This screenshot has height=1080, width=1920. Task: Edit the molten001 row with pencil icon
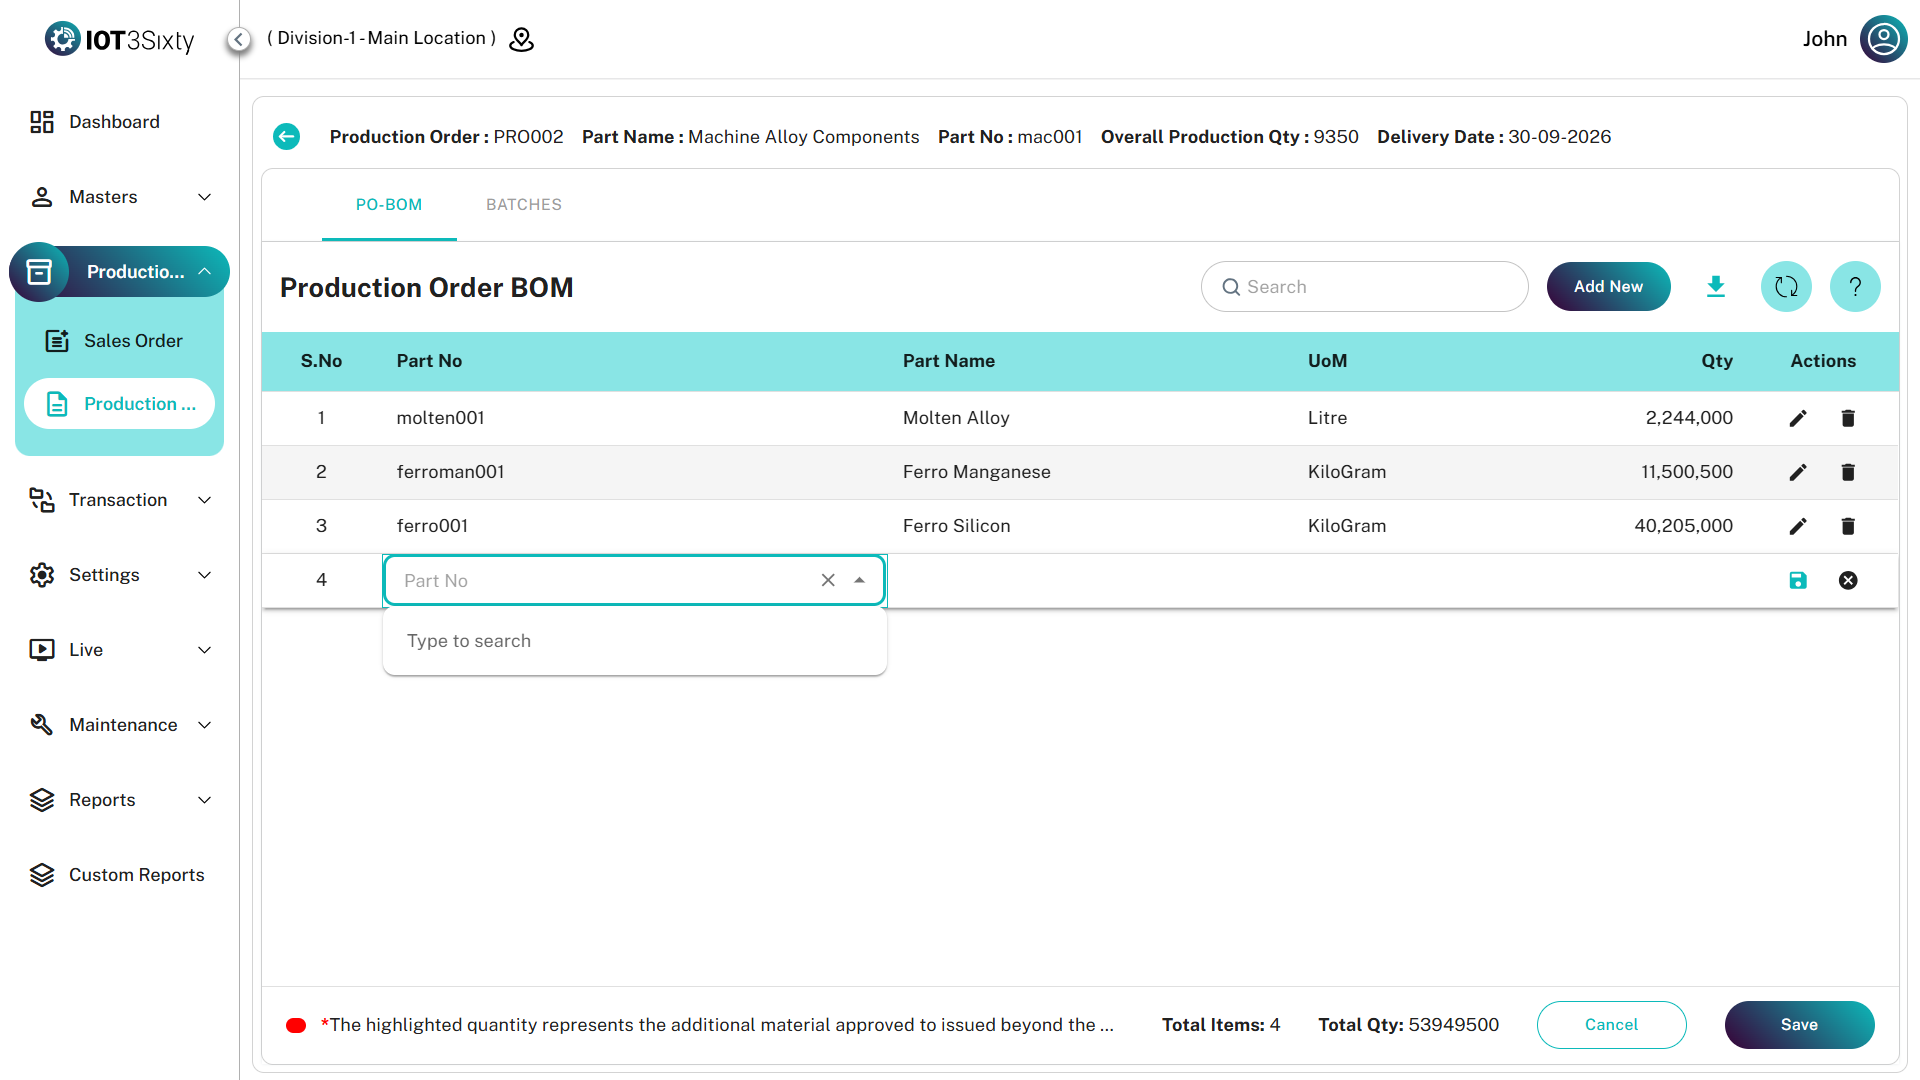pyautogui.click(x=1798, y=418)
